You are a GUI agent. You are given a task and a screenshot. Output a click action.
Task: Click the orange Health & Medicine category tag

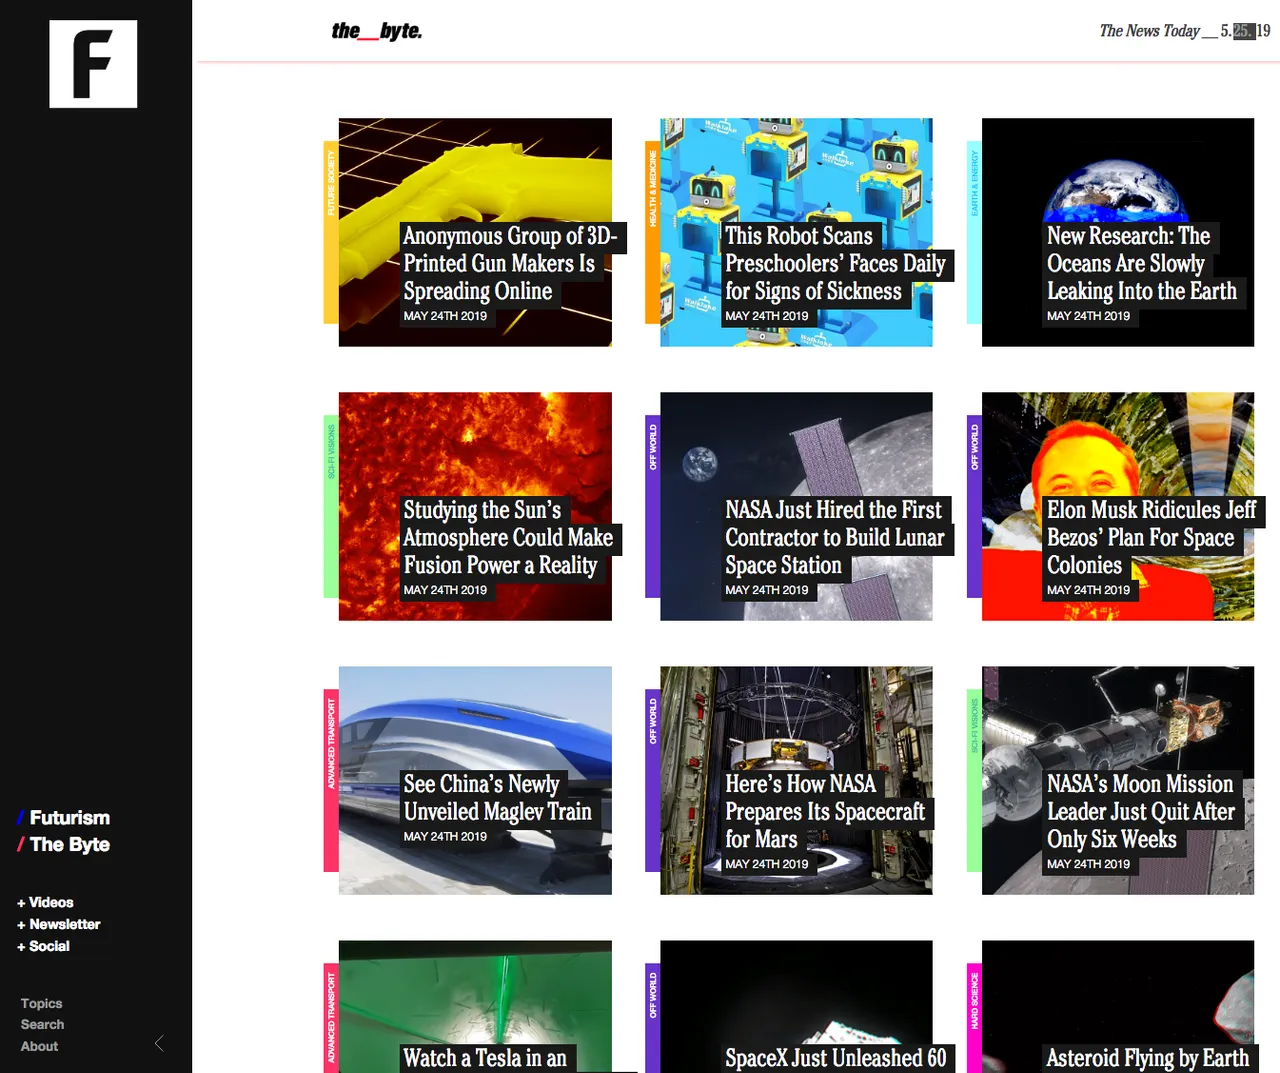pyautogui.click(x=653, y=232)
